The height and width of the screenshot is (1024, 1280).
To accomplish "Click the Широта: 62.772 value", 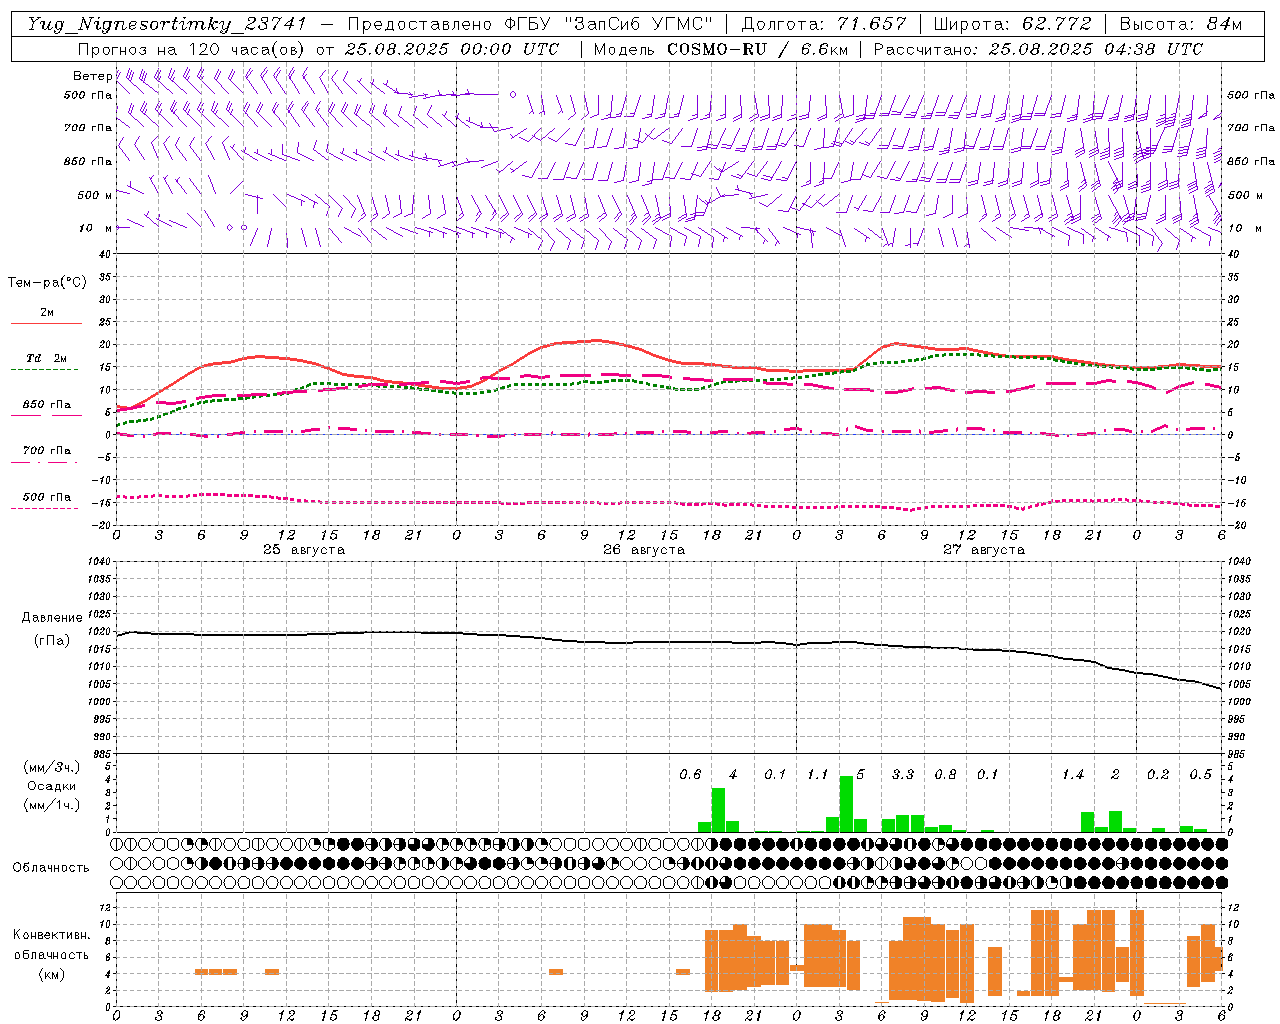I will click(x=1012, y=24).
